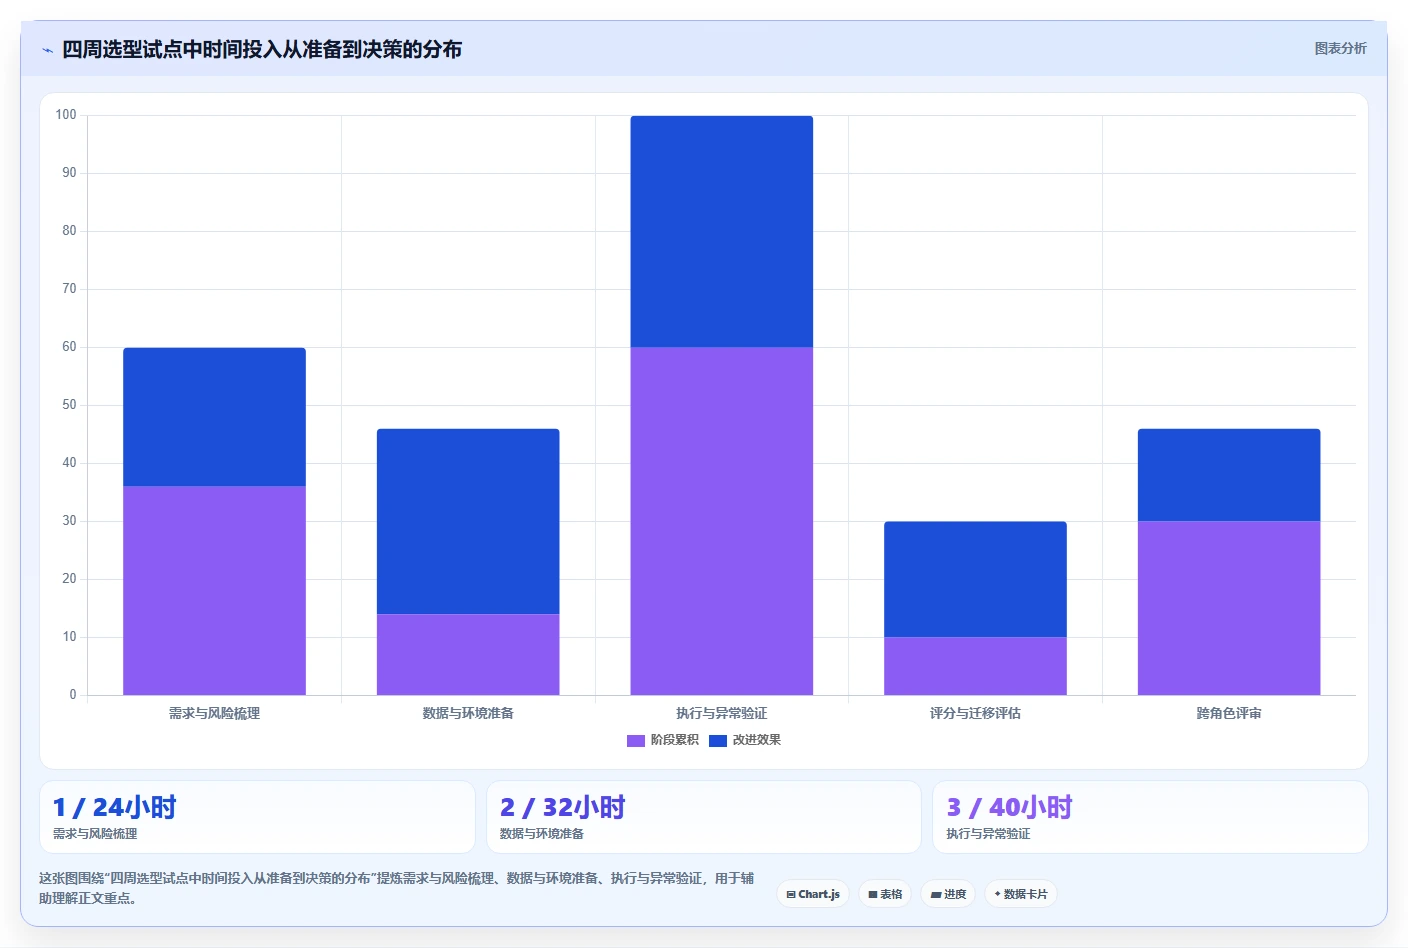Click the 表格 tag icon

click(873, 895)
